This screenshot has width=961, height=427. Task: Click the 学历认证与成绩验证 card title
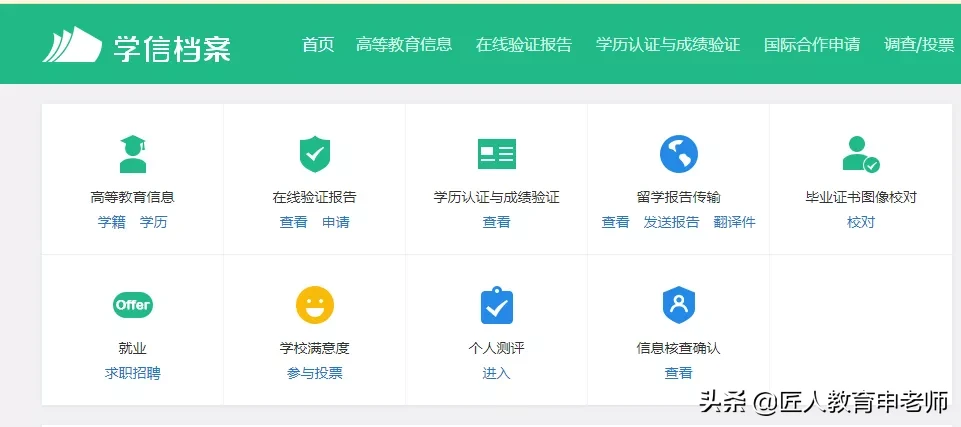(x=496, y=197)
